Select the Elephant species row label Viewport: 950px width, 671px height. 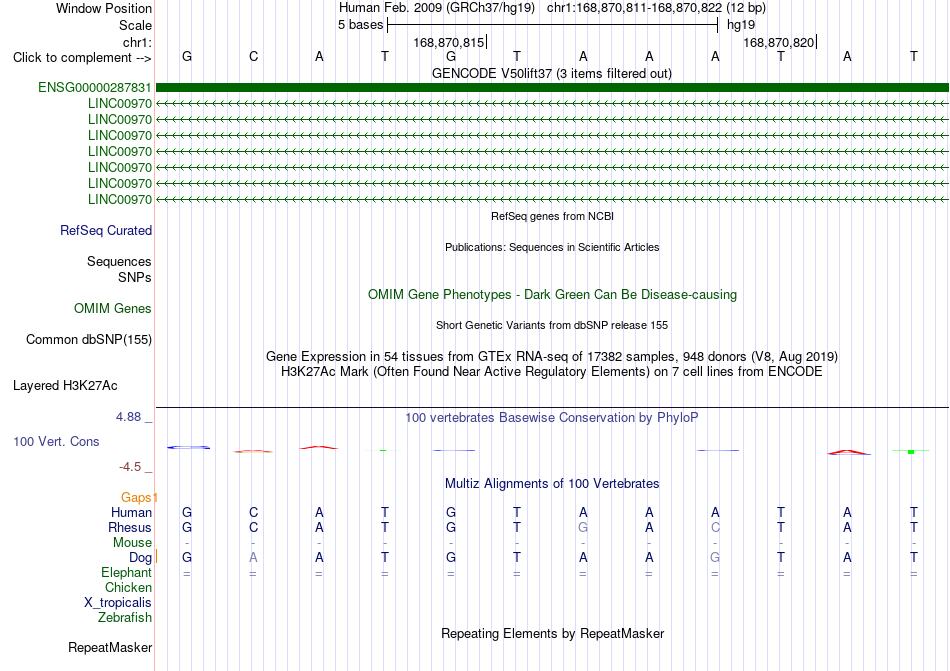(x=127, y=572)
